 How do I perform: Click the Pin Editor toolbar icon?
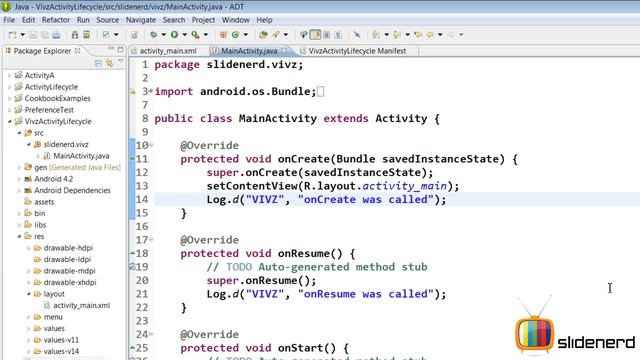[357, 35]
